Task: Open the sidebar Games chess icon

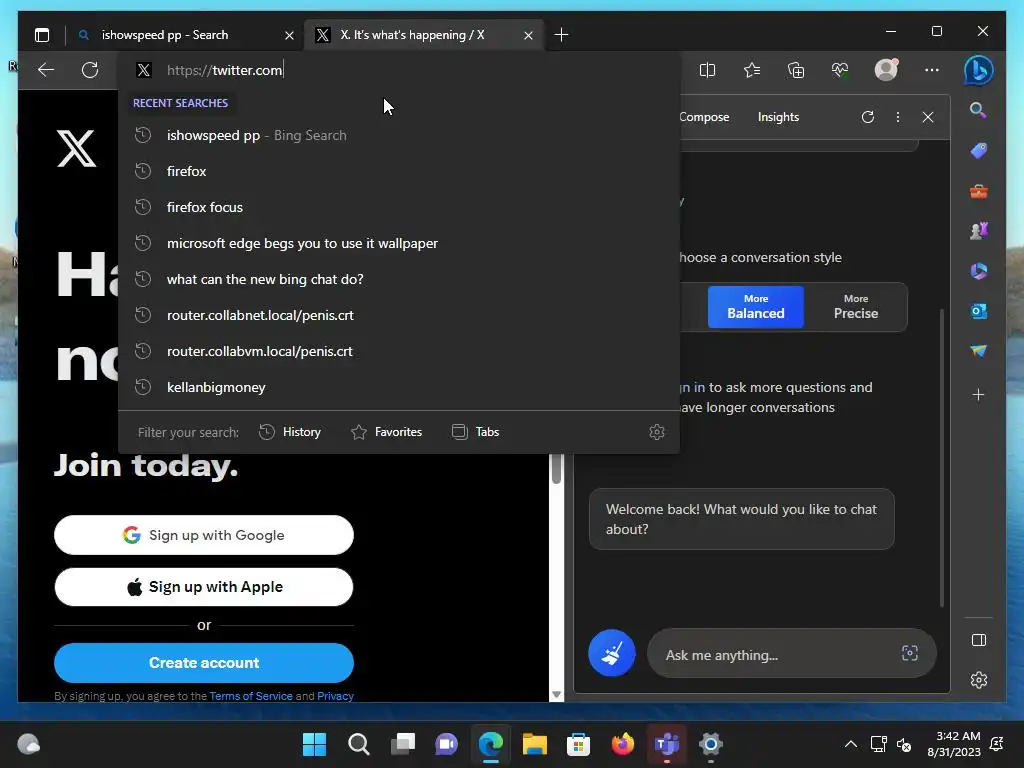Action: [978, 231]
